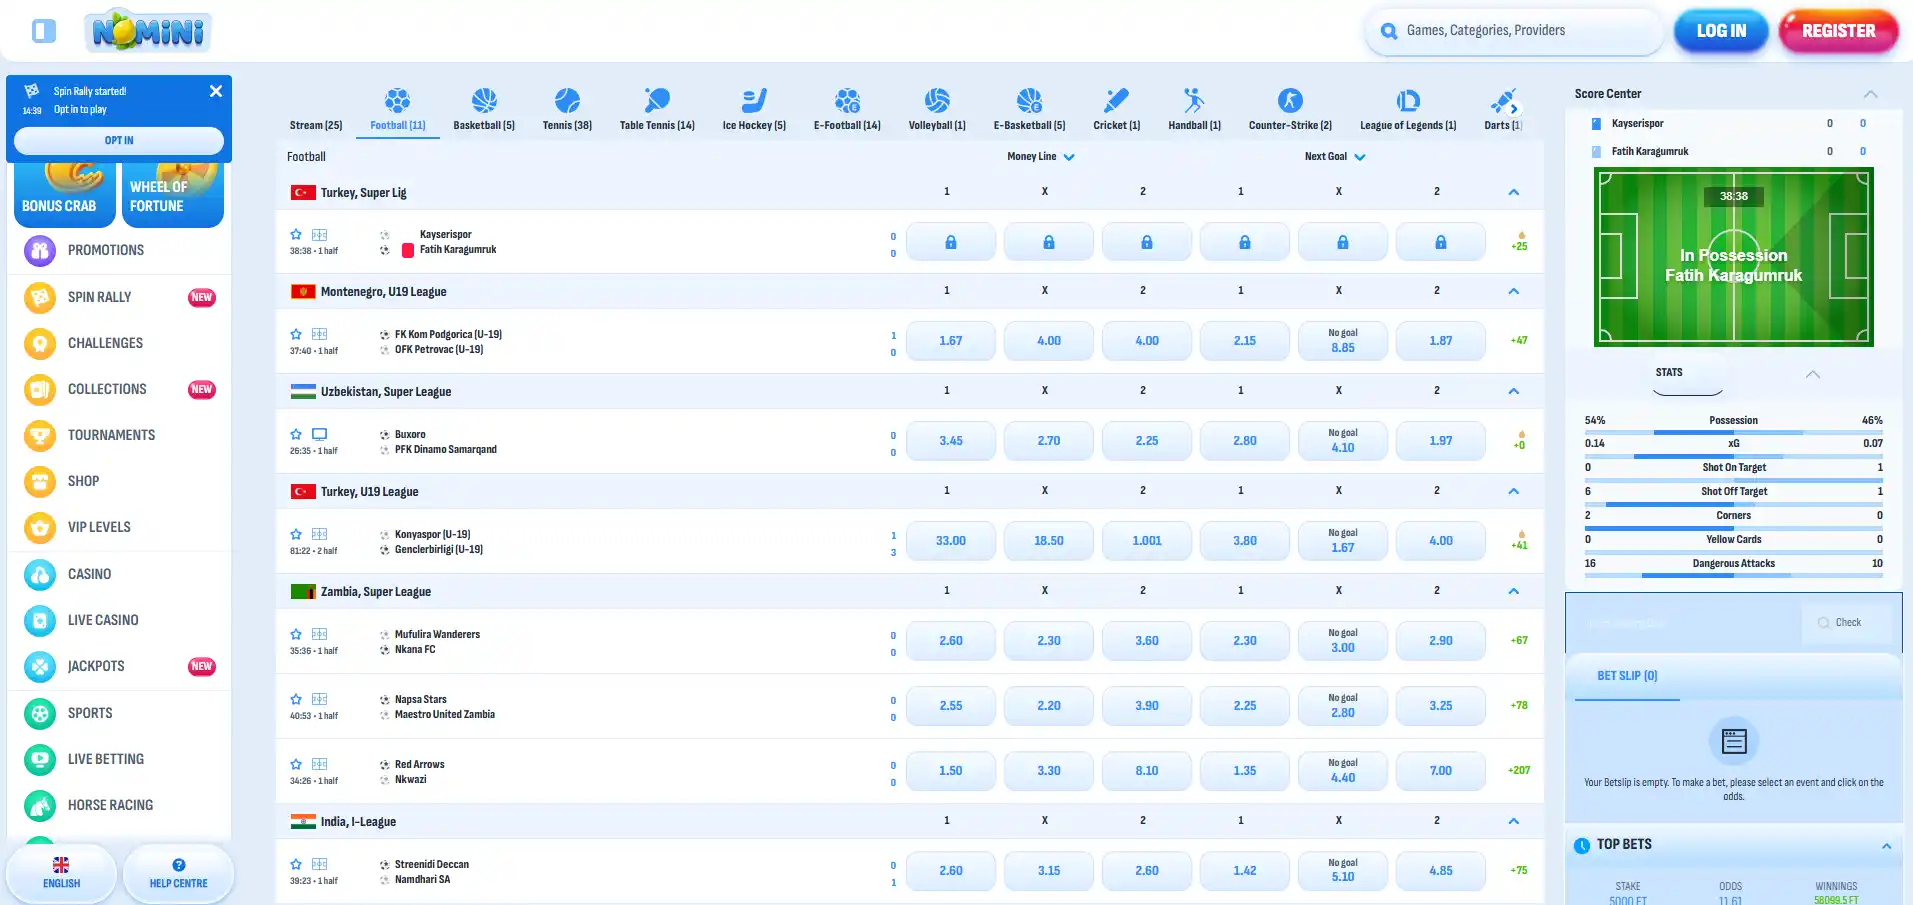Opt in to the Spin Rally
Viewport: 1913px width, 905px height.
(119, 140)
